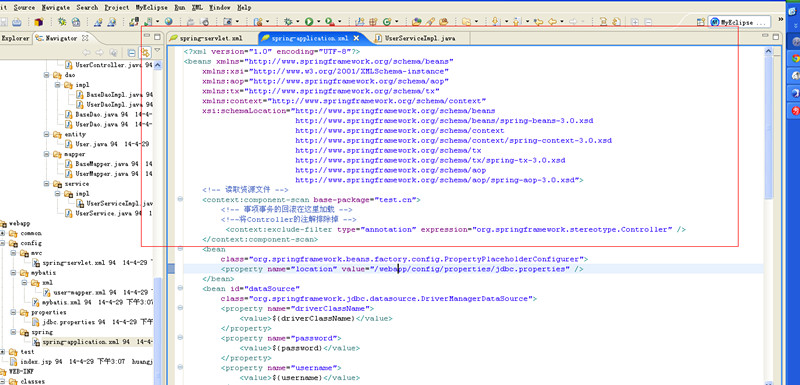This screenshot has height=385, width=800.
Task: Click the Open Perspective icon
Action: [x=701, y=22]
